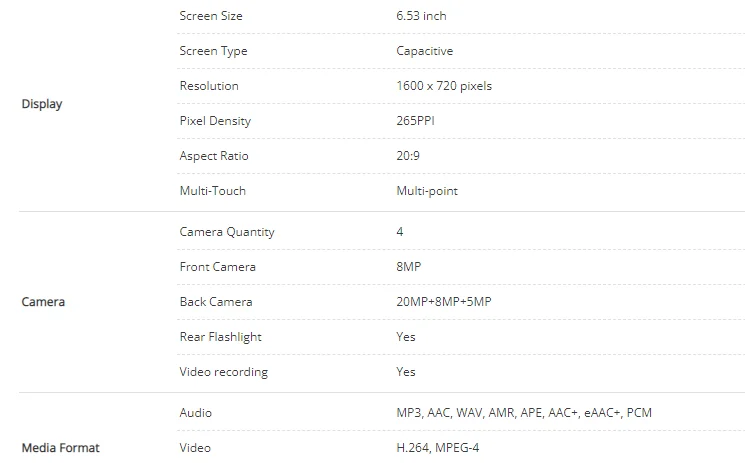Click the Pixel Density label

tap(215, 121)
